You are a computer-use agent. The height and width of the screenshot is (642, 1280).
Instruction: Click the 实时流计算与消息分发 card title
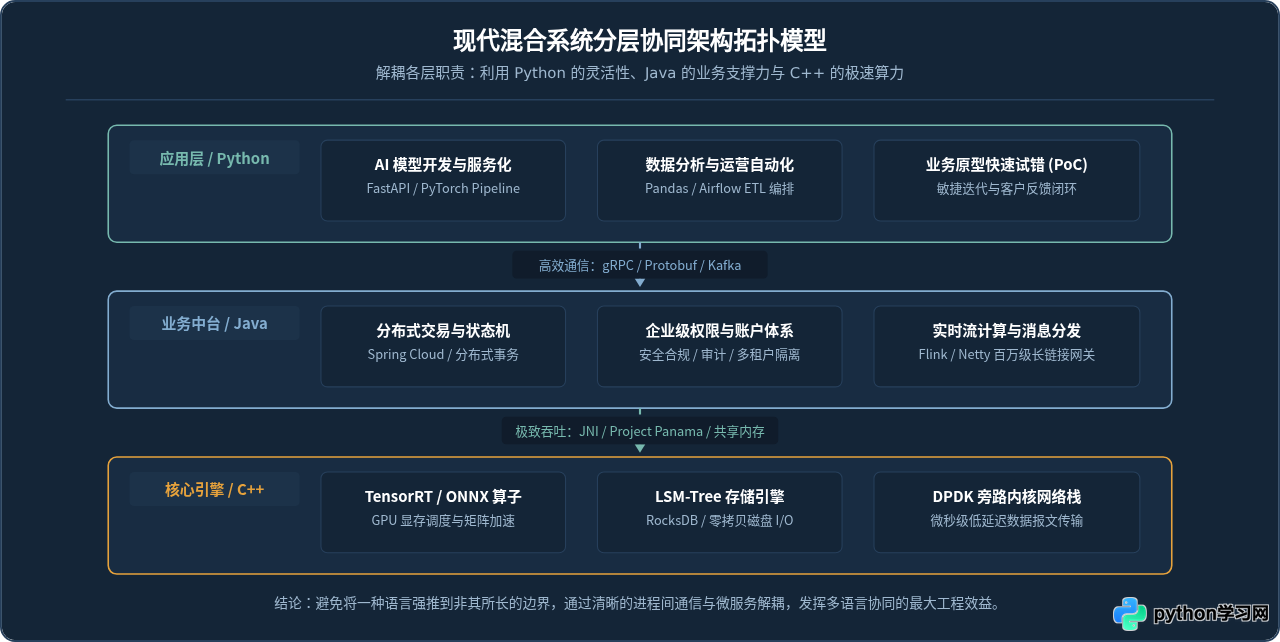point(1007,331)
